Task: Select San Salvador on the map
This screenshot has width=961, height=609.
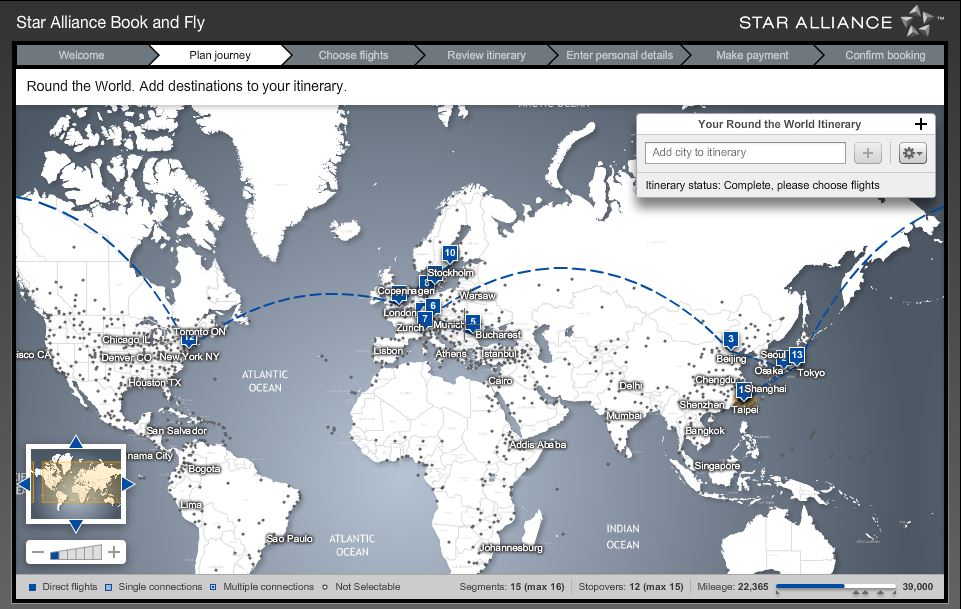Action: coord(177,431)
